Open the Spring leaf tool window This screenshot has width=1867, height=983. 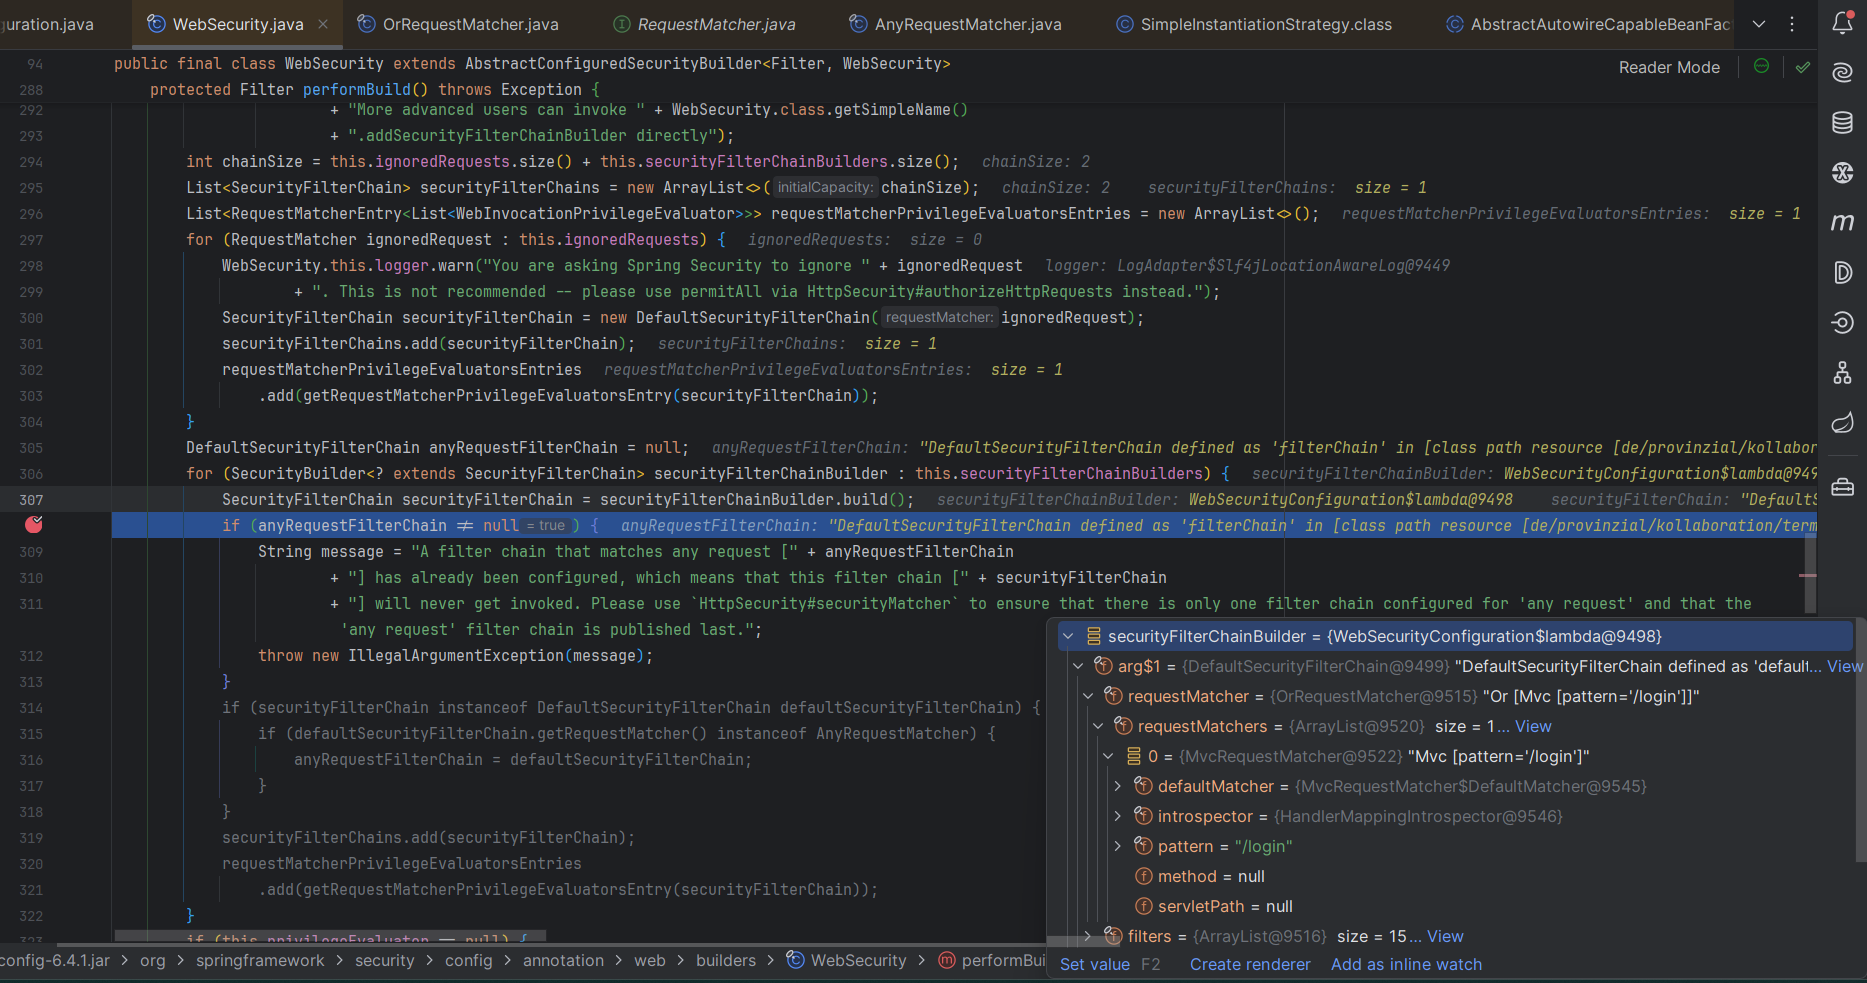(1842, 423)
